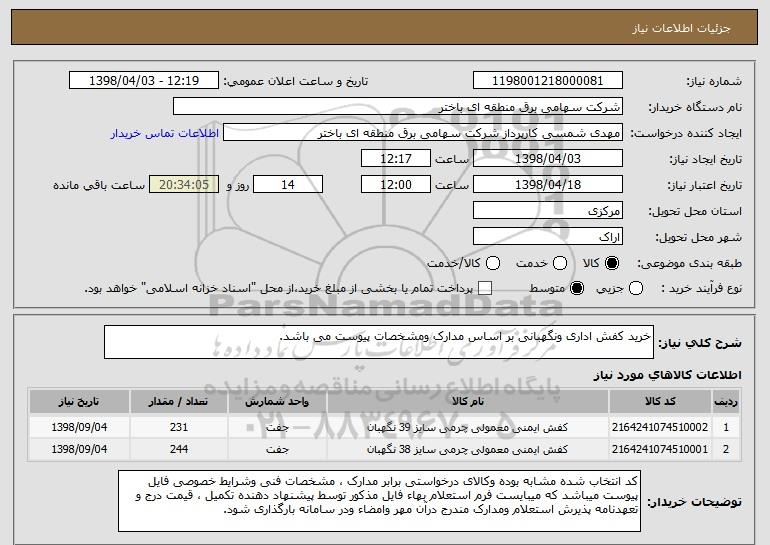Click the unit جفت in row 1
Screen dimensions: 770x545
277,428
